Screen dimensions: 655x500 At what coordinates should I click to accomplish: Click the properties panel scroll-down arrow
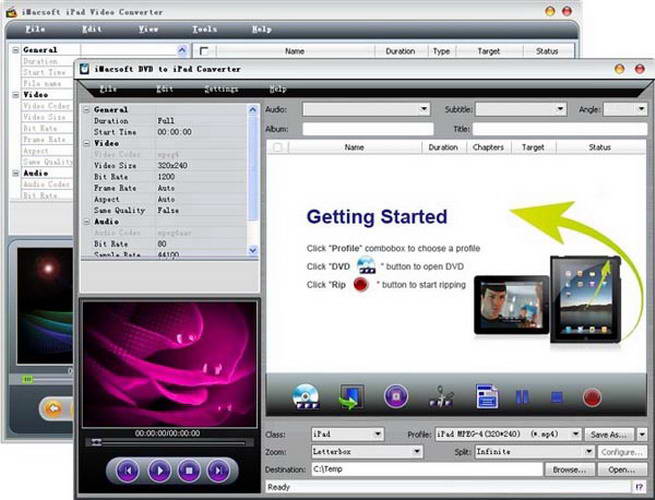click(x=253, y=250)
